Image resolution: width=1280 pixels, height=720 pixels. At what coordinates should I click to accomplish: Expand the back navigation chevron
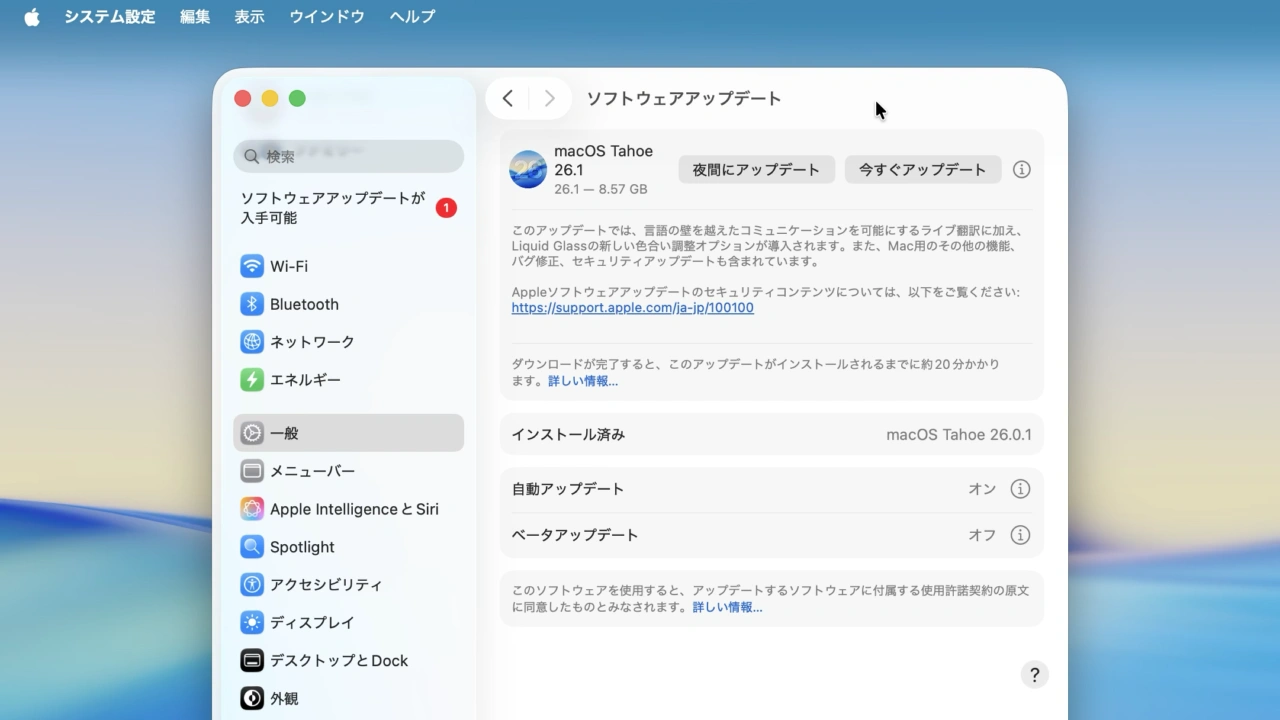[507, 98]
